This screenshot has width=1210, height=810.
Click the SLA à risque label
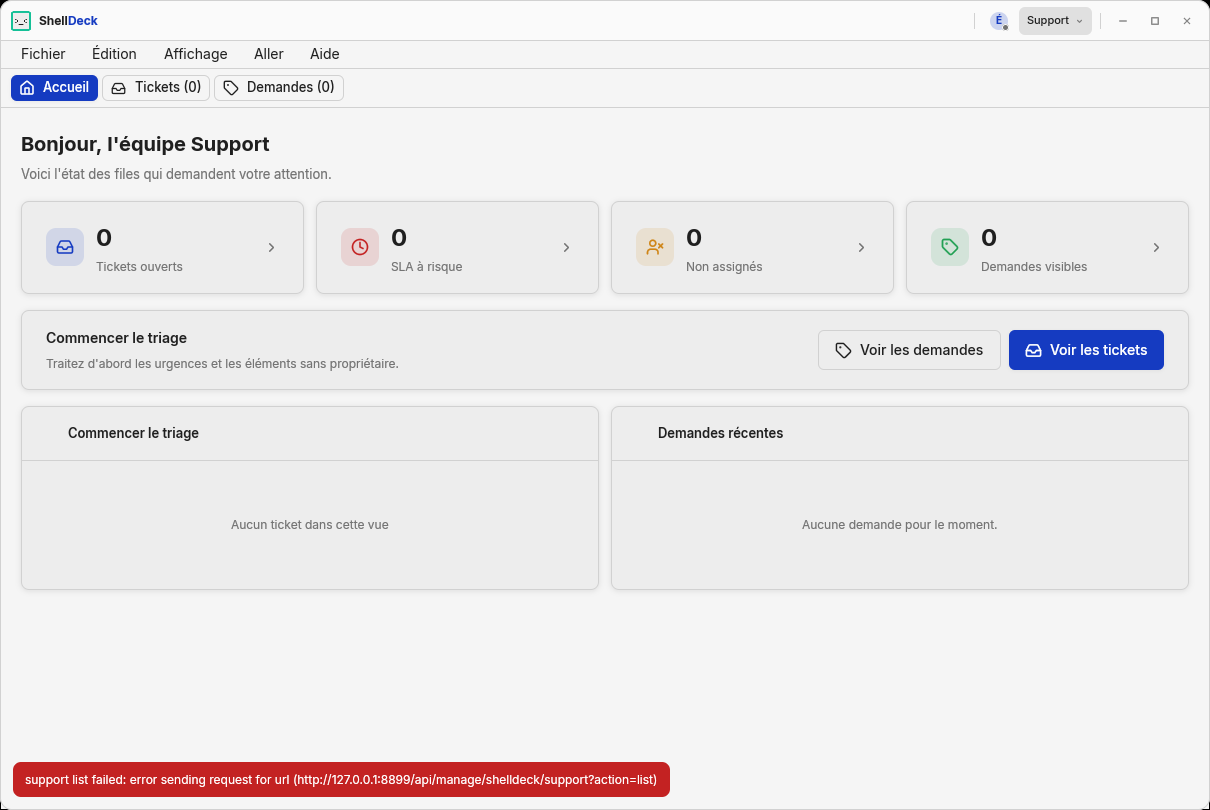coord(426,267)
